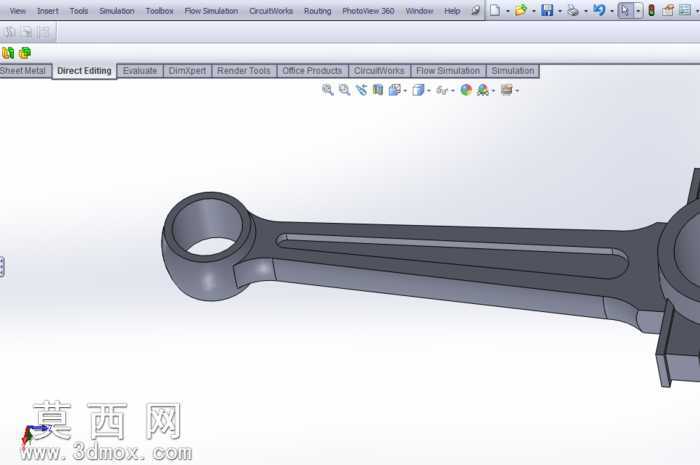The width and height of the screenshot is (700, 465).
Task: Switch to the Flow Simulation command tab
Action: click(448, 71)
